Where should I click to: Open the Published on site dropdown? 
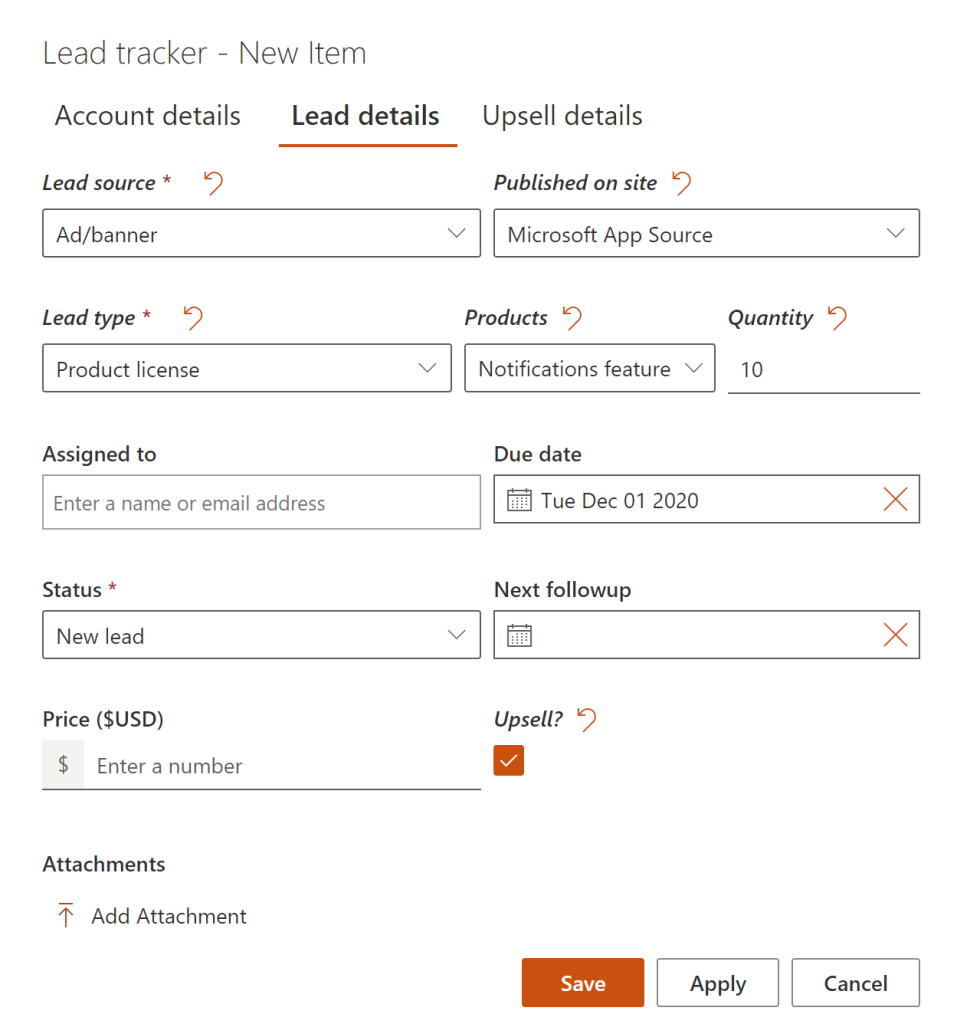[895, 234]
